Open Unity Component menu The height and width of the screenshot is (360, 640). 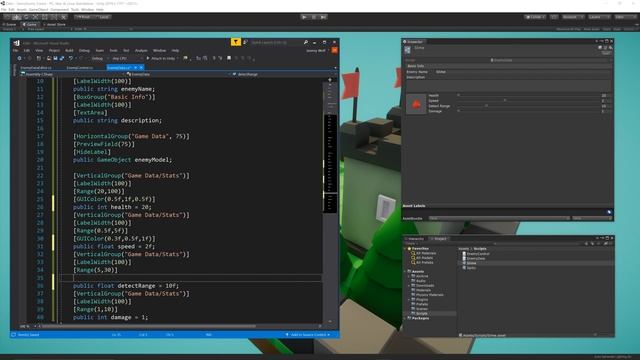point(59,9)
